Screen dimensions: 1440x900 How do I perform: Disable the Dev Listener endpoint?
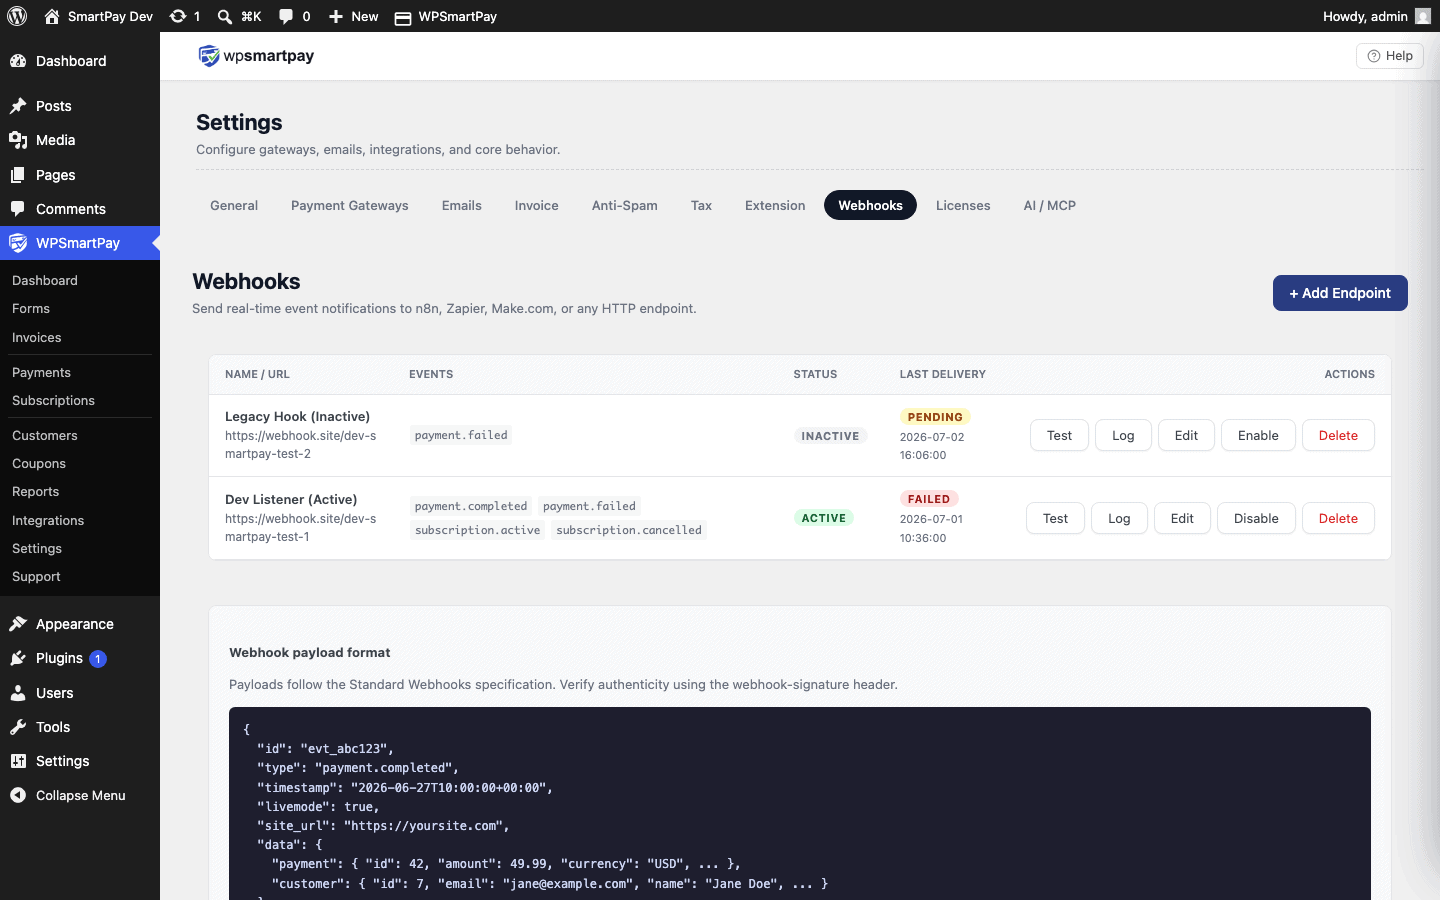1256,518
